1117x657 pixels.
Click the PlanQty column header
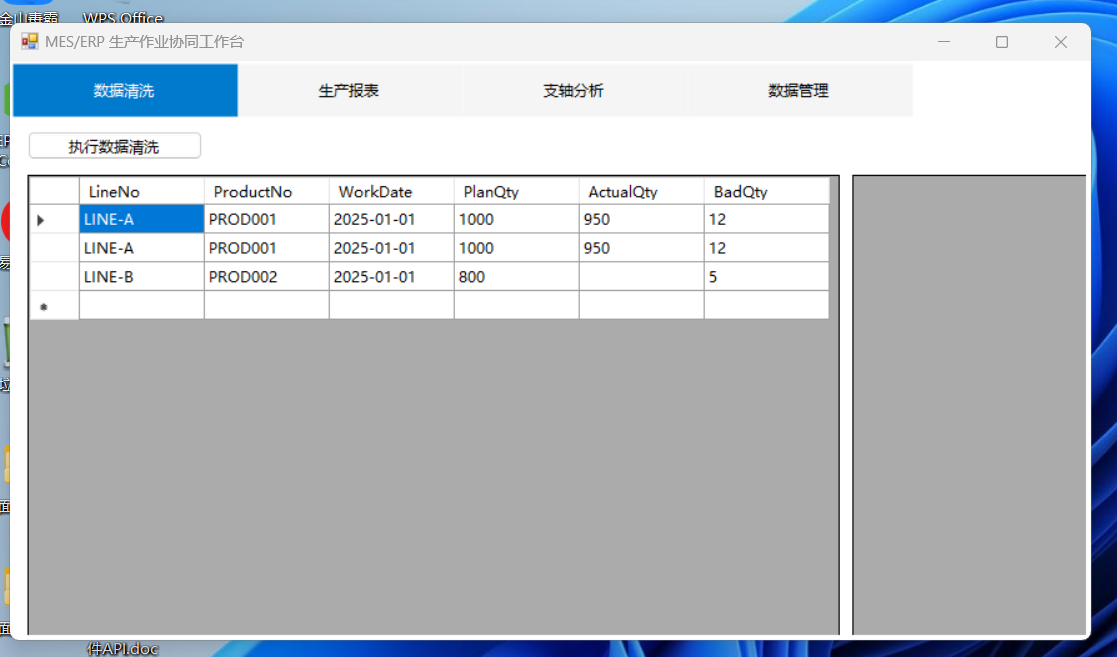tap(516, 191)
